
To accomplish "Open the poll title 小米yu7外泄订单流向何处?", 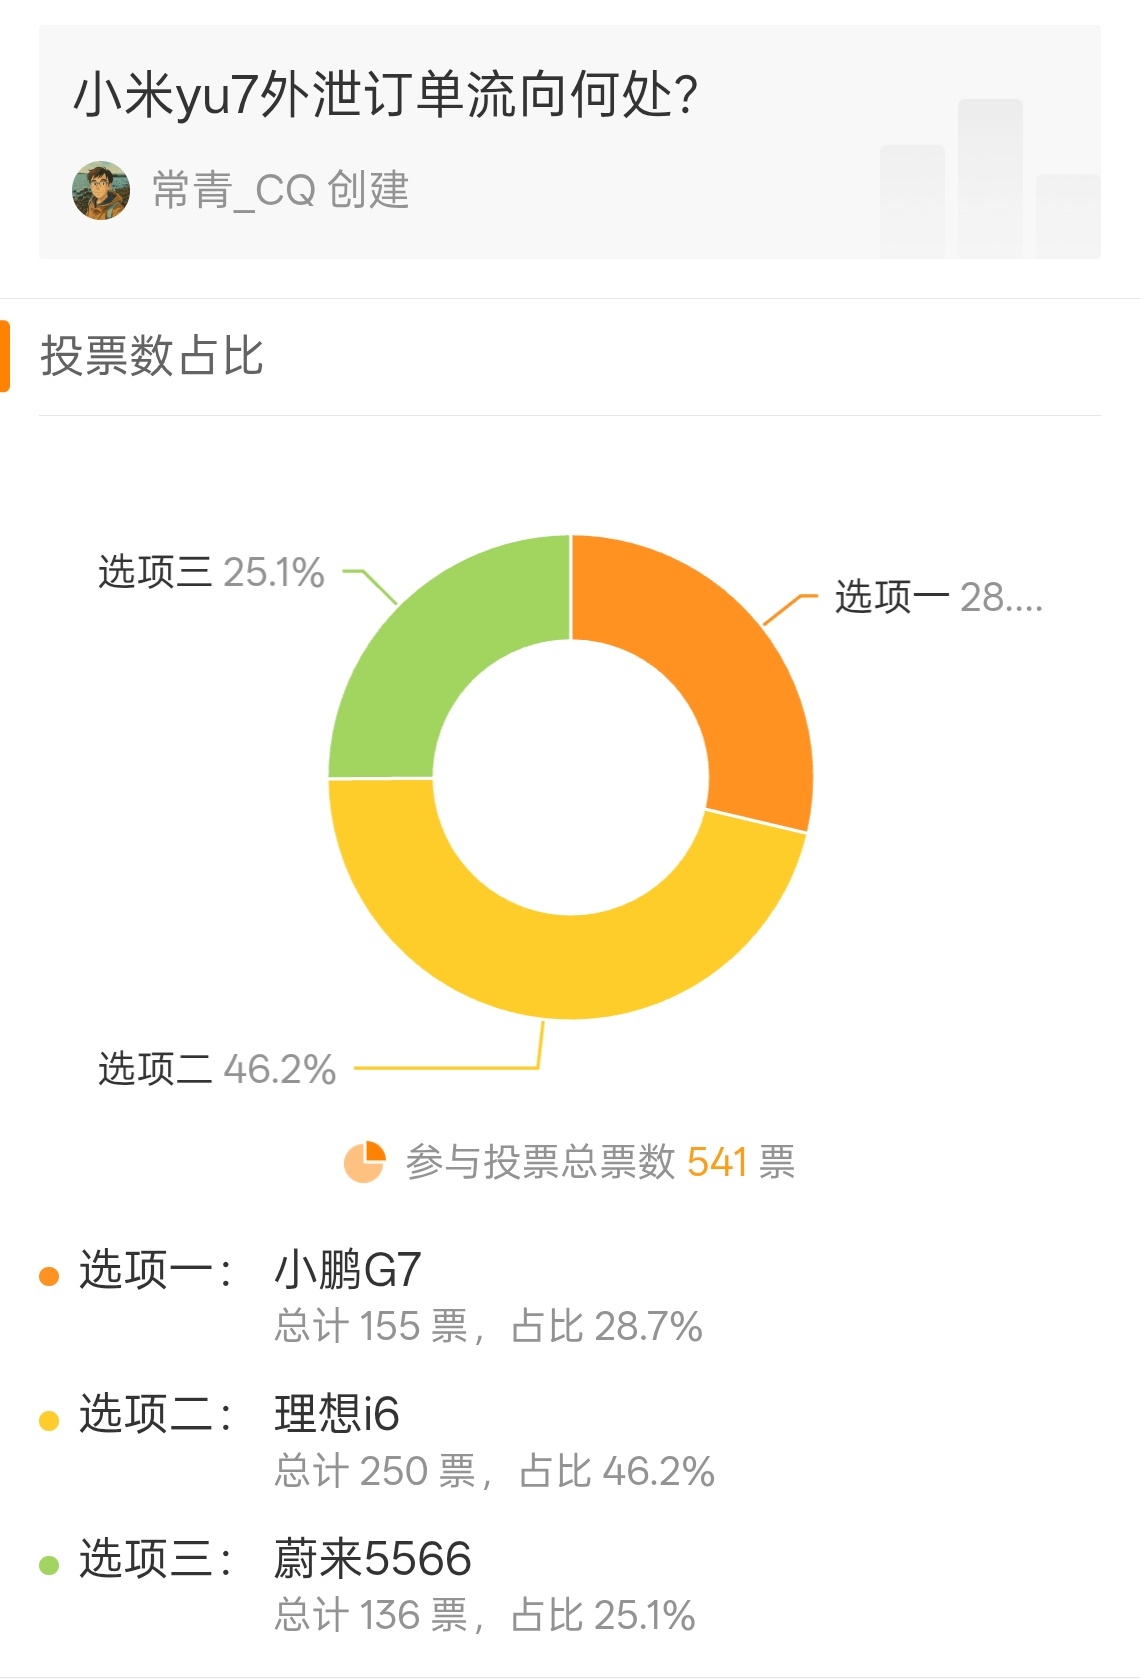I will click(386, 96).
